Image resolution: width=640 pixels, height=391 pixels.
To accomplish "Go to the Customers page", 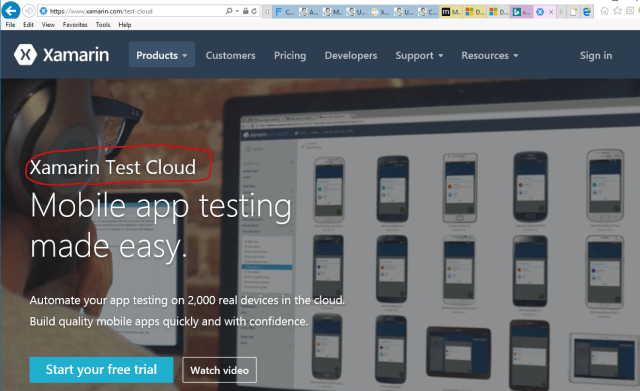I will coord(231,56).
